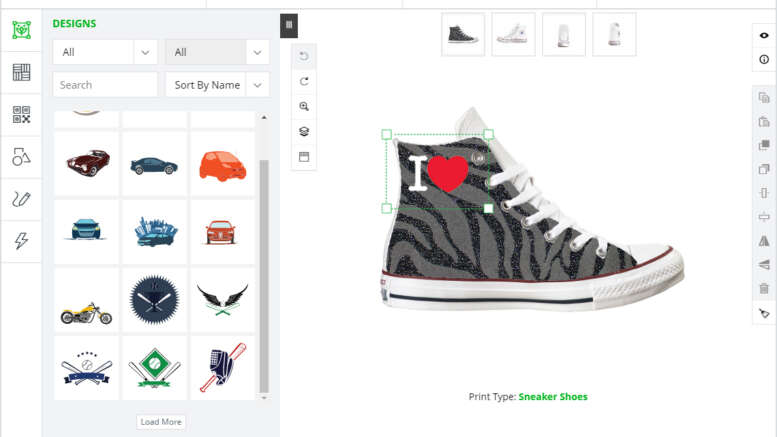Open the product info icon
This screenshot has height=437, width=777.
(x=764, y=59)
